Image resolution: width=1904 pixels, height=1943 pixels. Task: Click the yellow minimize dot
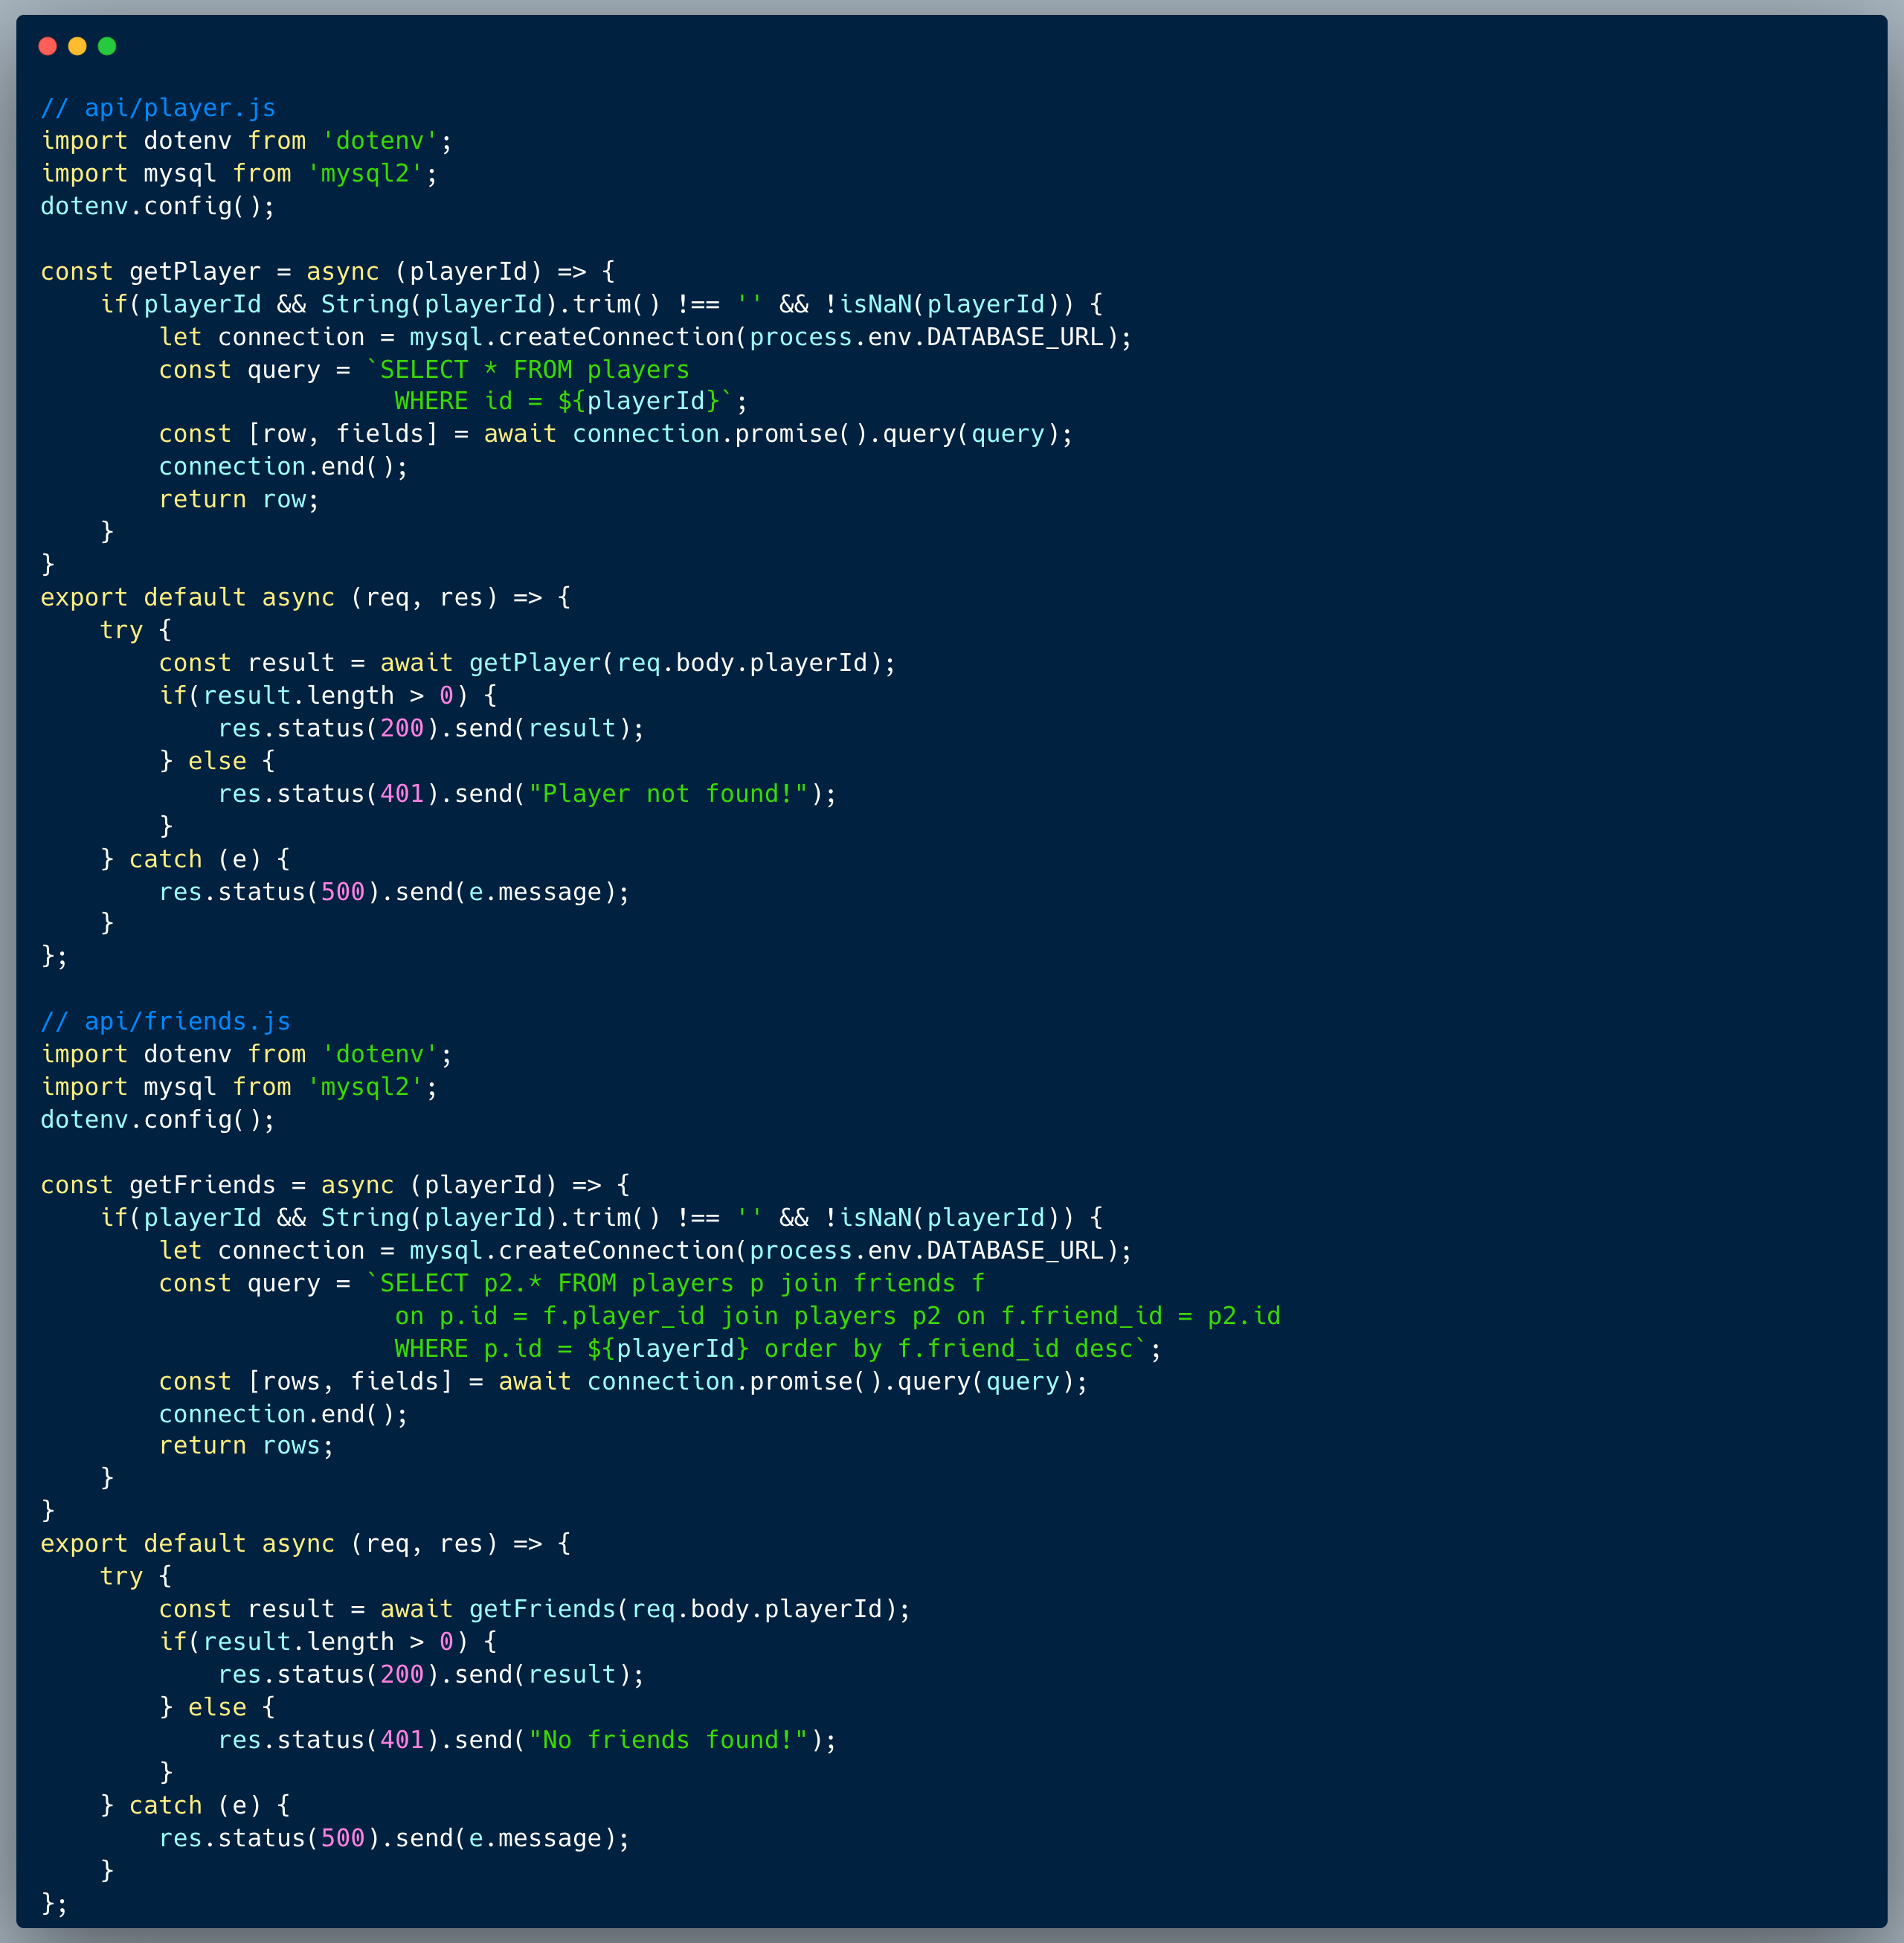pos(77,46)
